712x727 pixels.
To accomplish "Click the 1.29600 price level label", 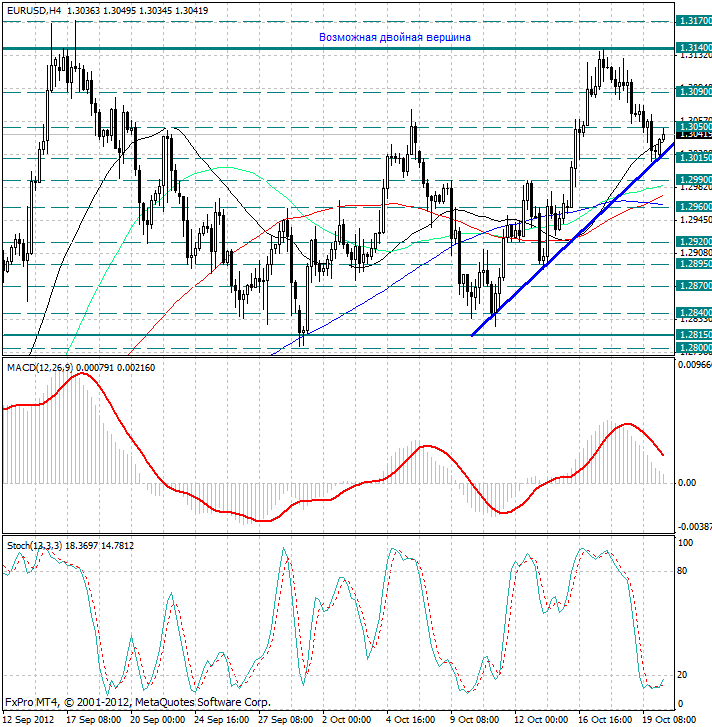I will coord(694,206).
